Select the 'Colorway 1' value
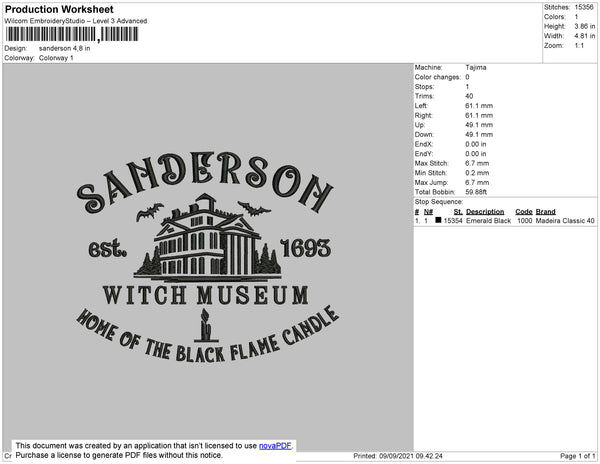600x464 pixels. tap(56, 58)
